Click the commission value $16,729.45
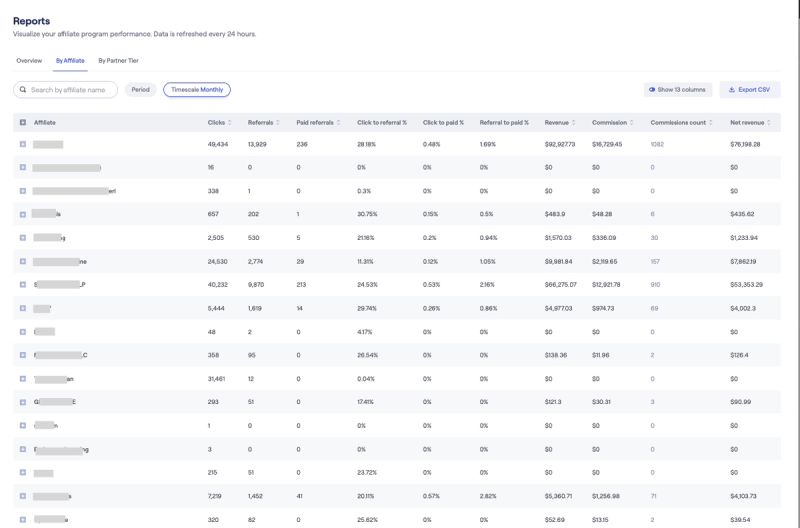 (607, 144)
